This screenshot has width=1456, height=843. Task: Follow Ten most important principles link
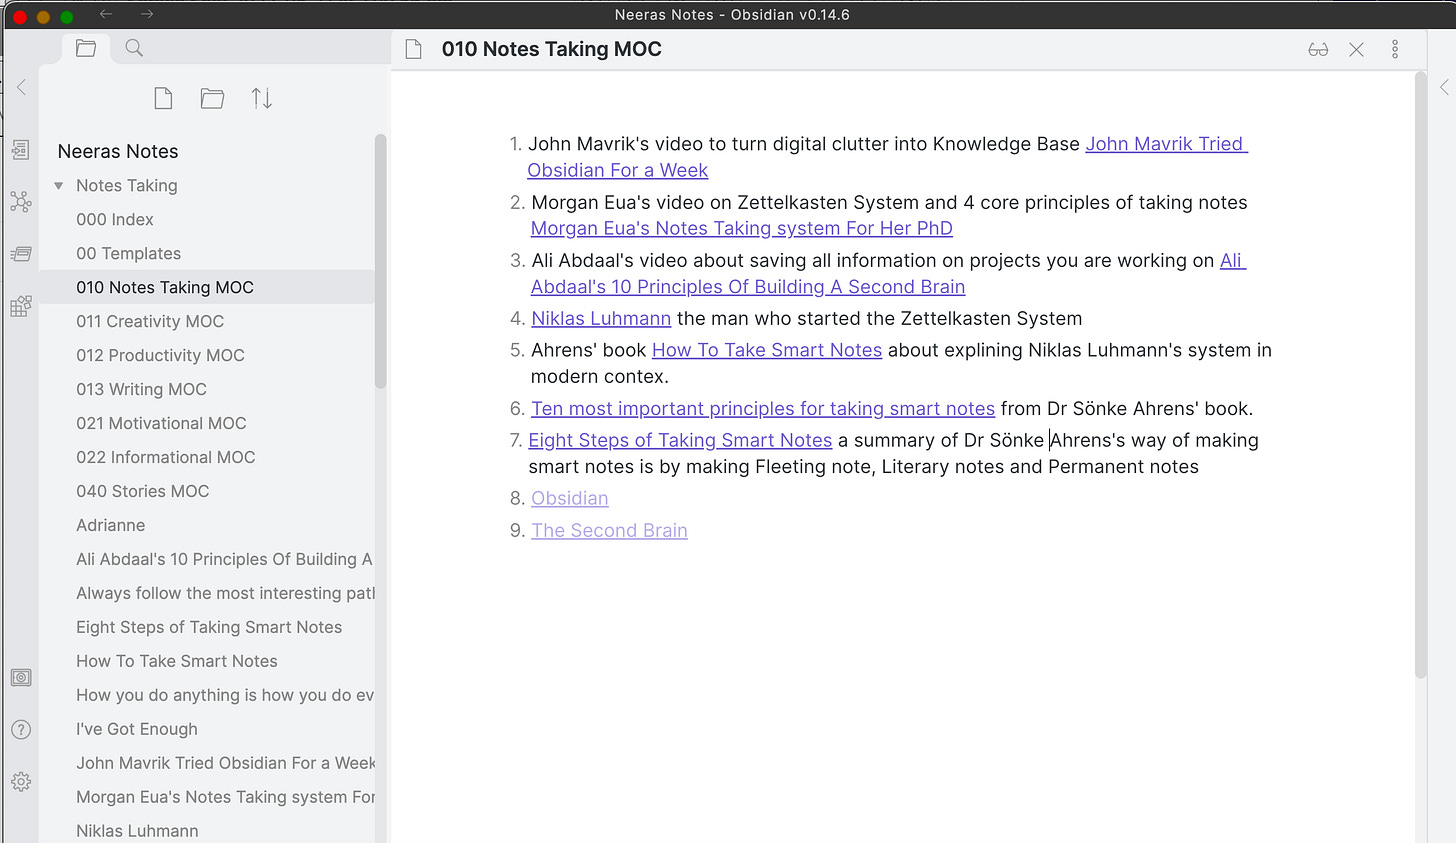[763, 408]
